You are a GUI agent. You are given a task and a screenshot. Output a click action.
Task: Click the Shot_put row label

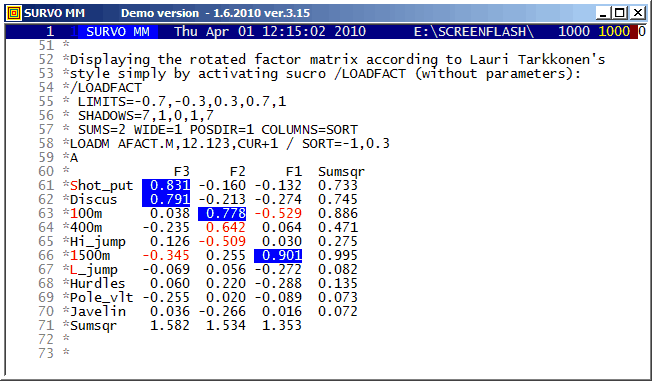[101, 186]
